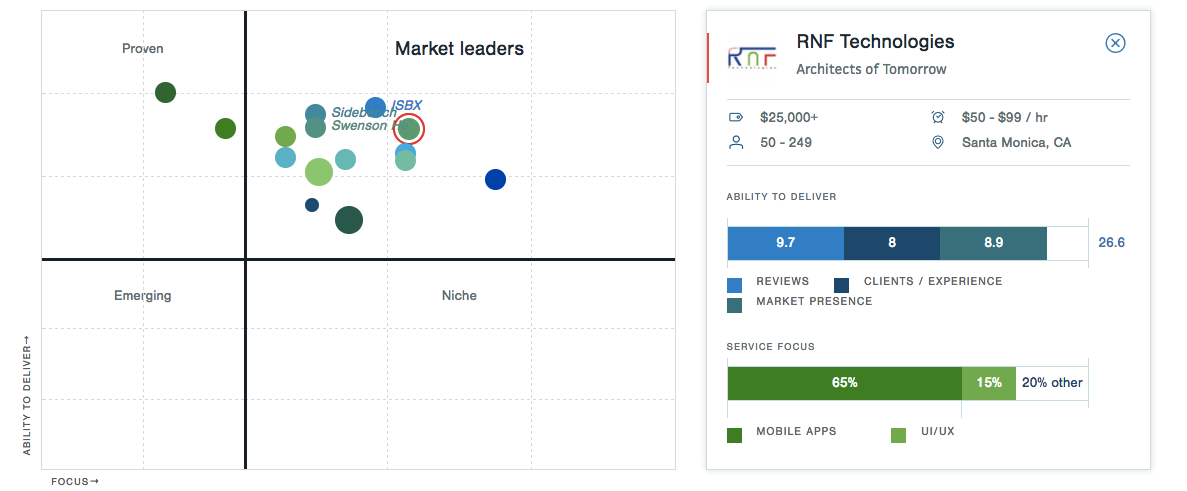Viewport: 1187px width, 491px height.
Task: Click the Clients / Experience legend color swatch
Action: point(841,285)
